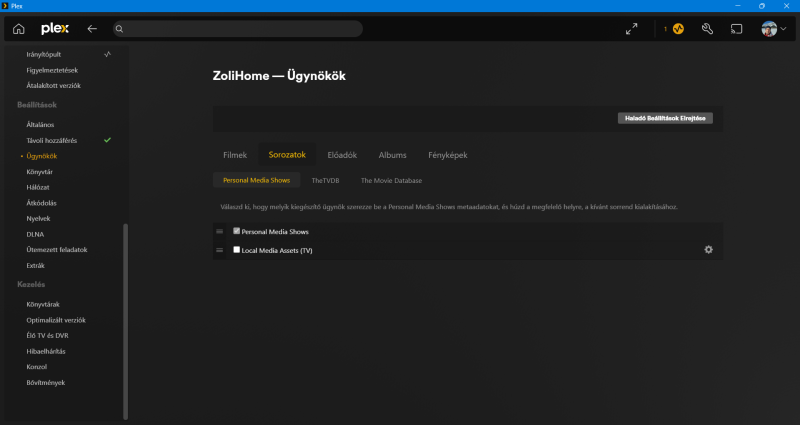Image resolution: width=800 pixels, height=425 pixels.
Task: Open the Albums tab
Action: [392, 155]
